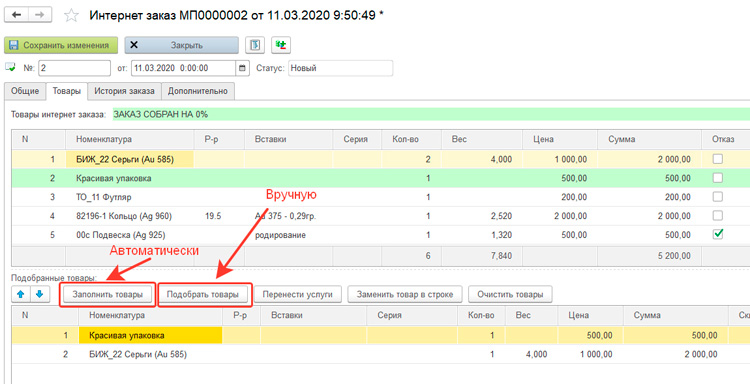
Task: Click the report icon next to Закрыть
Action: pos(255,45)
